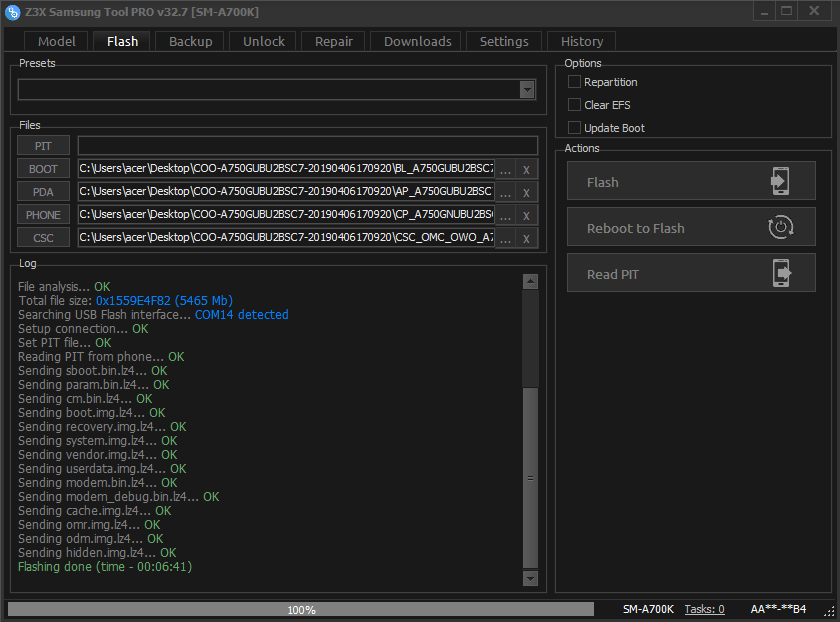Click 'COM14 detected' log text
The image size is (840, 622).
click(x=242, y=314)
